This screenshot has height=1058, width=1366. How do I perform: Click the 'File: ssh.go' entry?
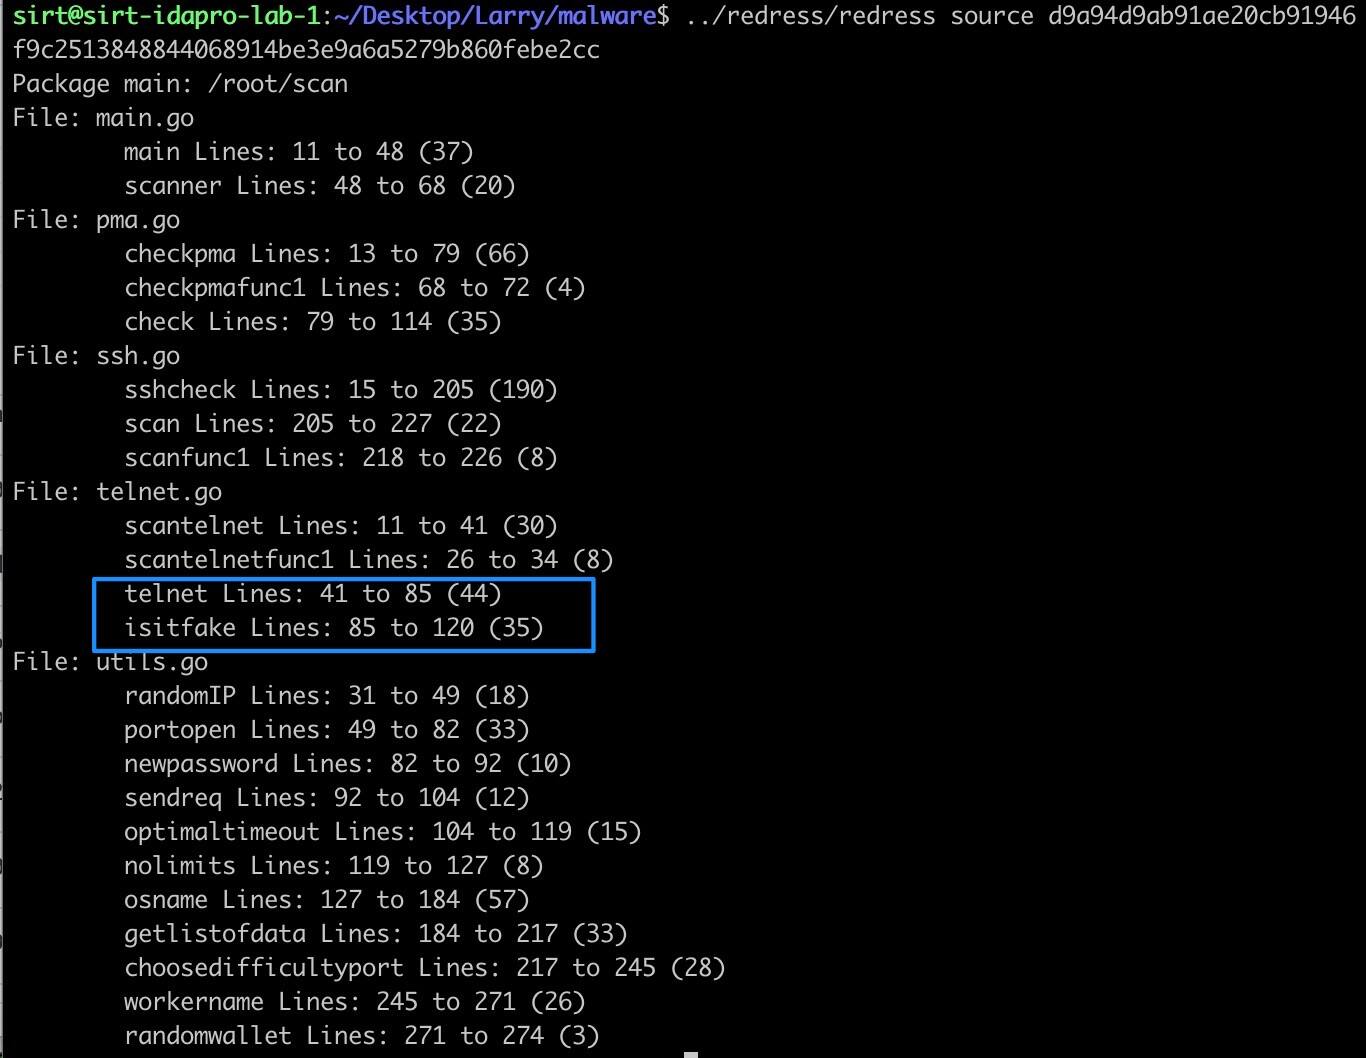coord(96,356)
